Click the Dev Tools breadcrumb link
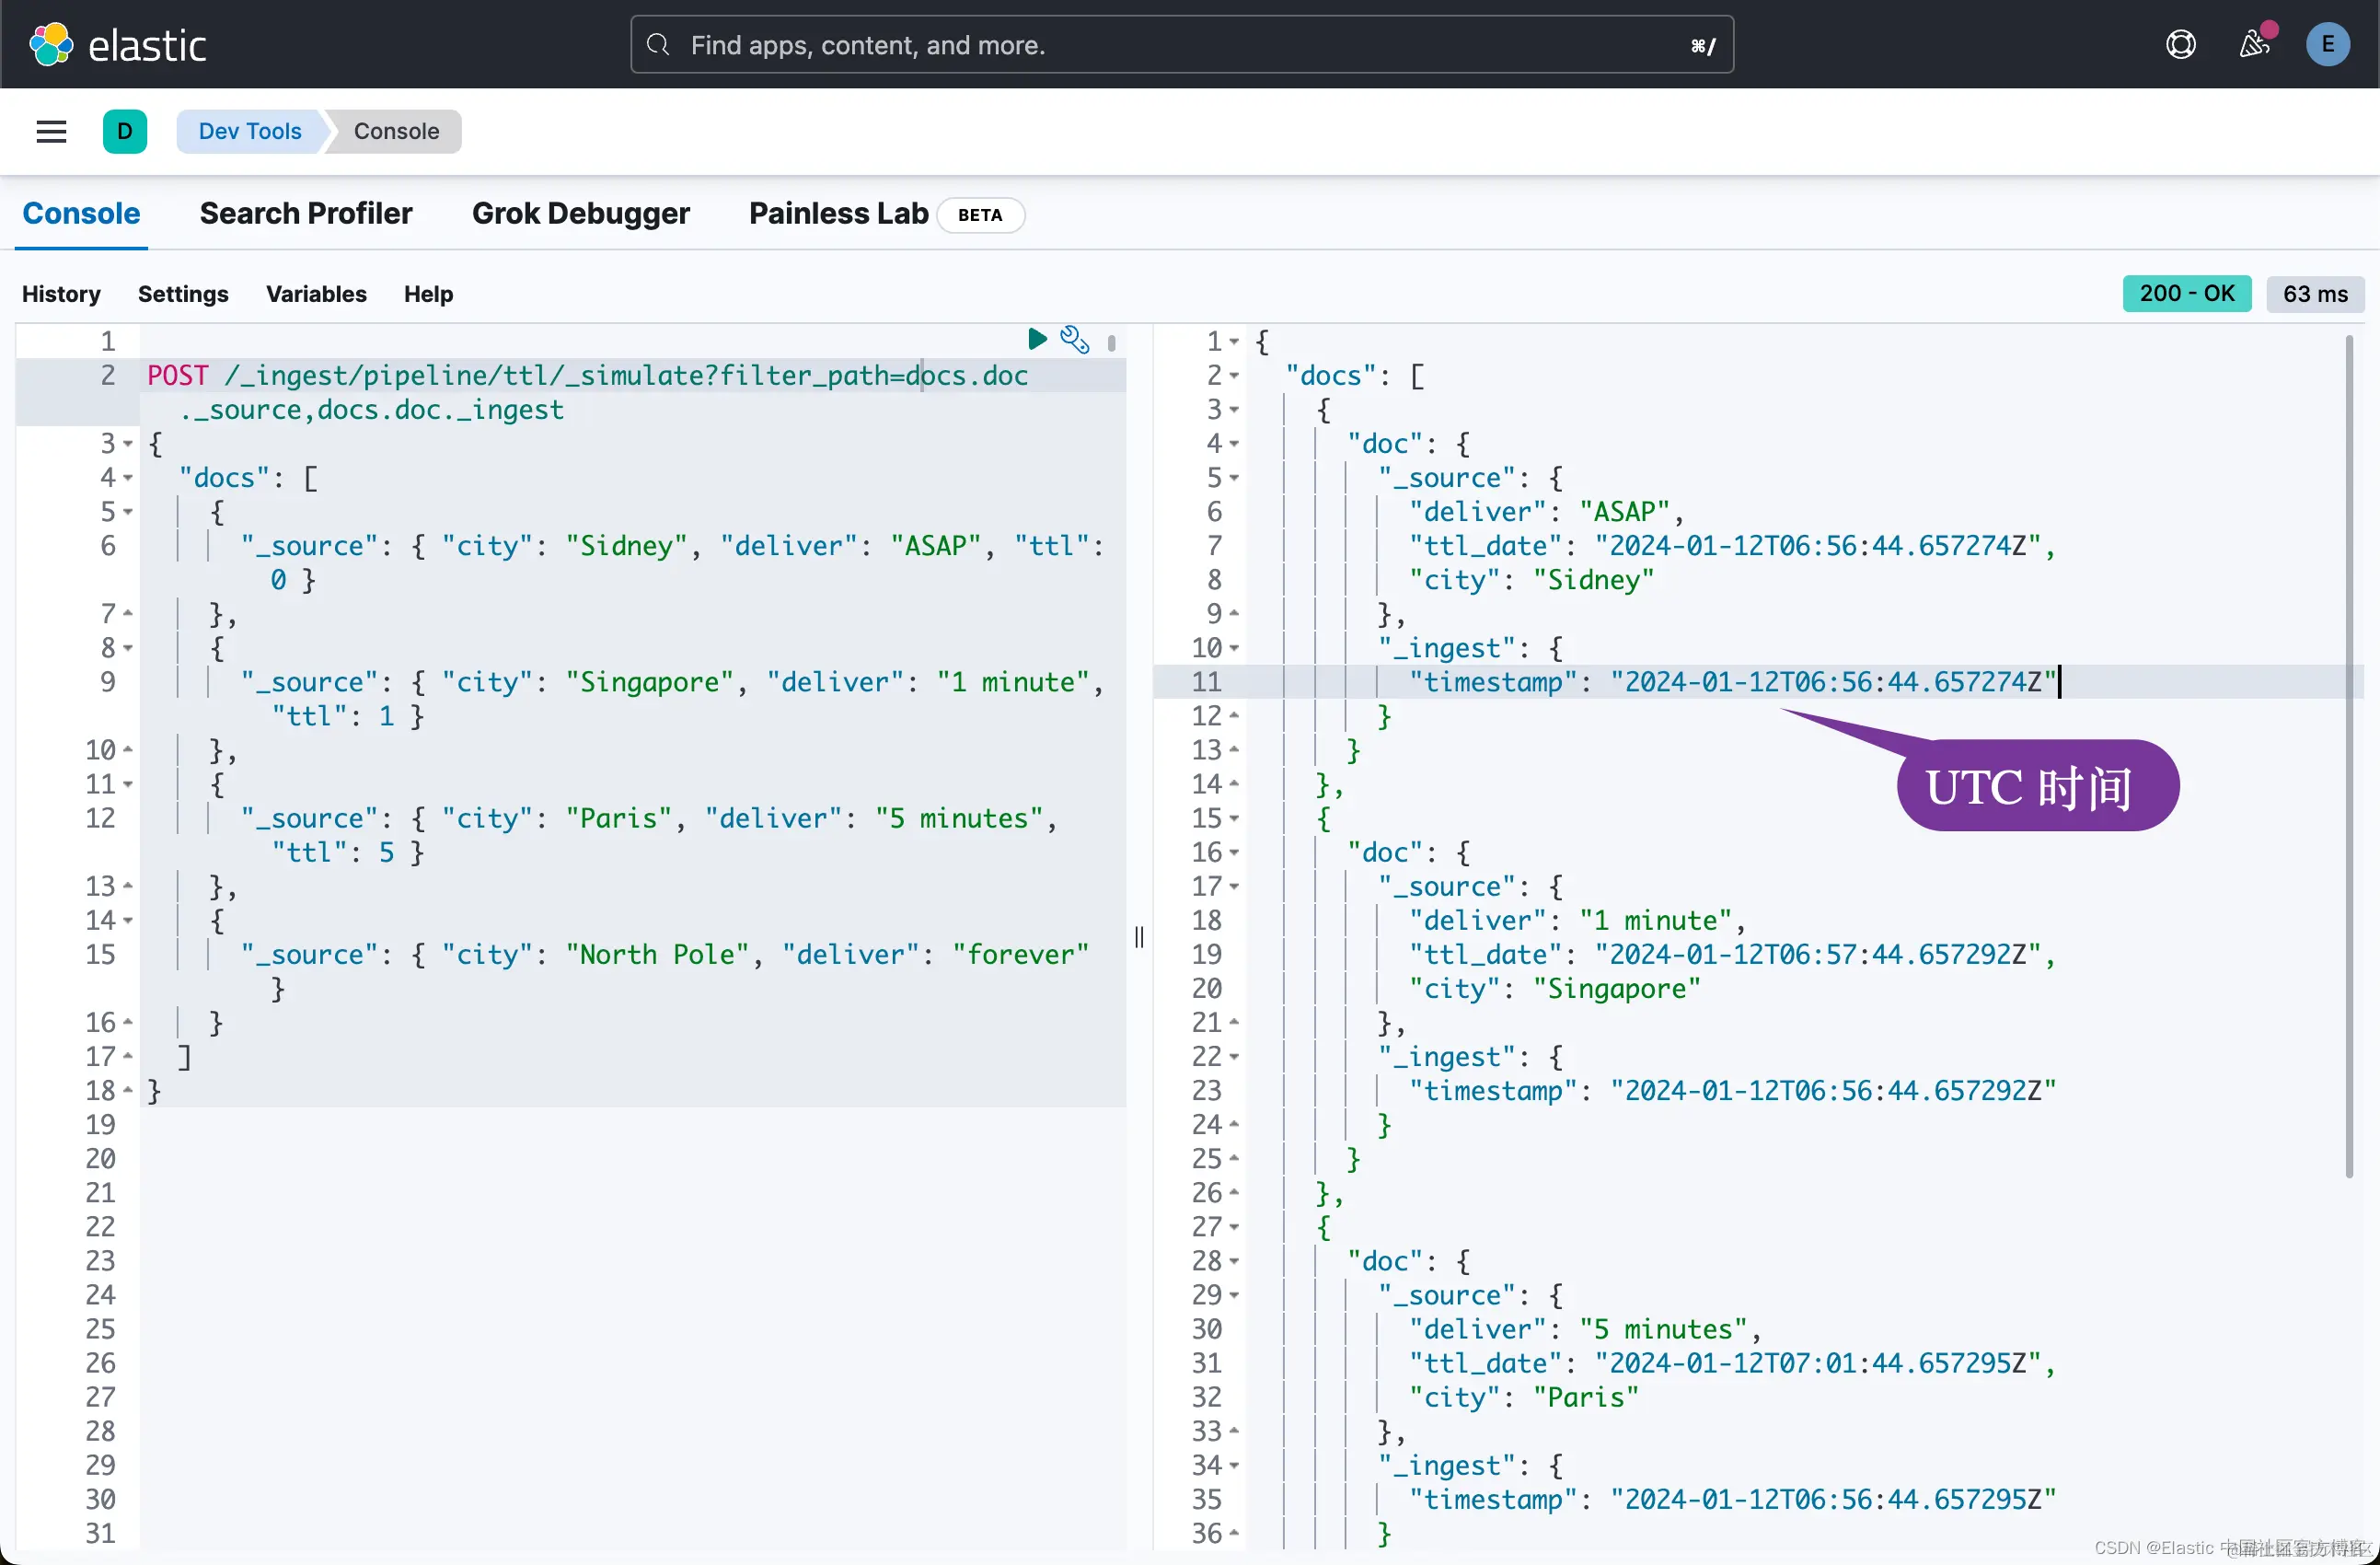 [249, 131]
